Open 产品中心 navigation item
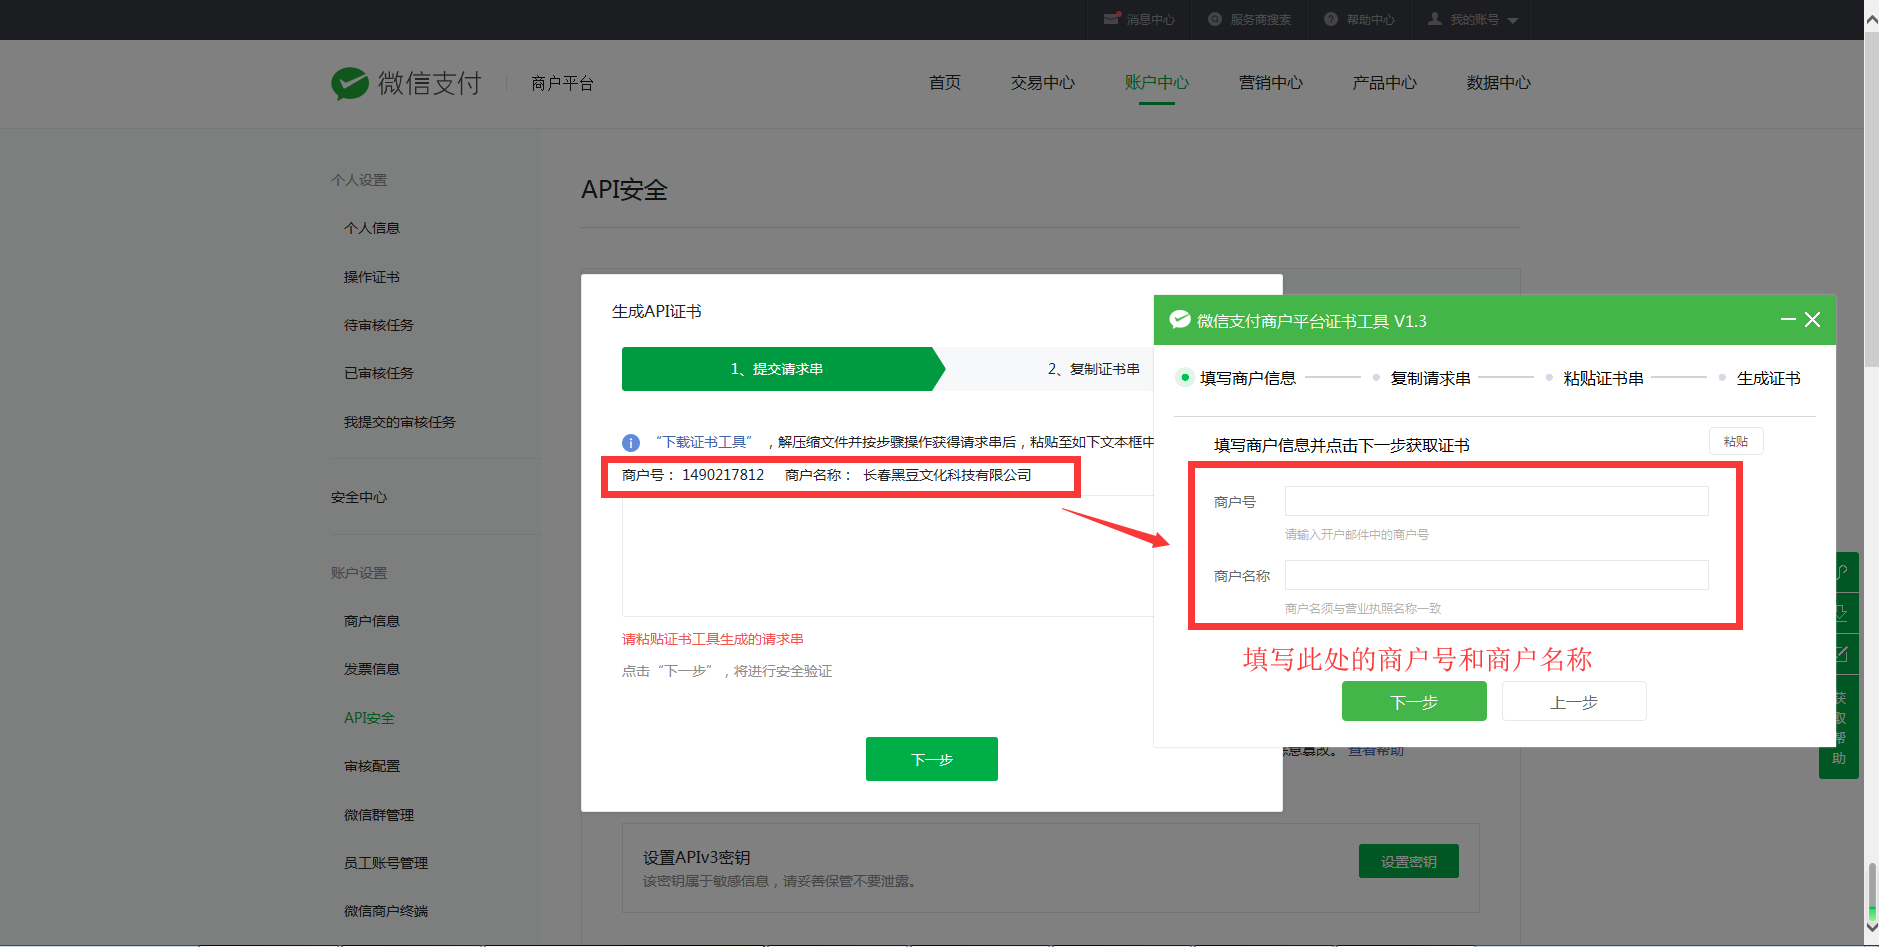1879x947 pixels. click(x=1385, y=83)
